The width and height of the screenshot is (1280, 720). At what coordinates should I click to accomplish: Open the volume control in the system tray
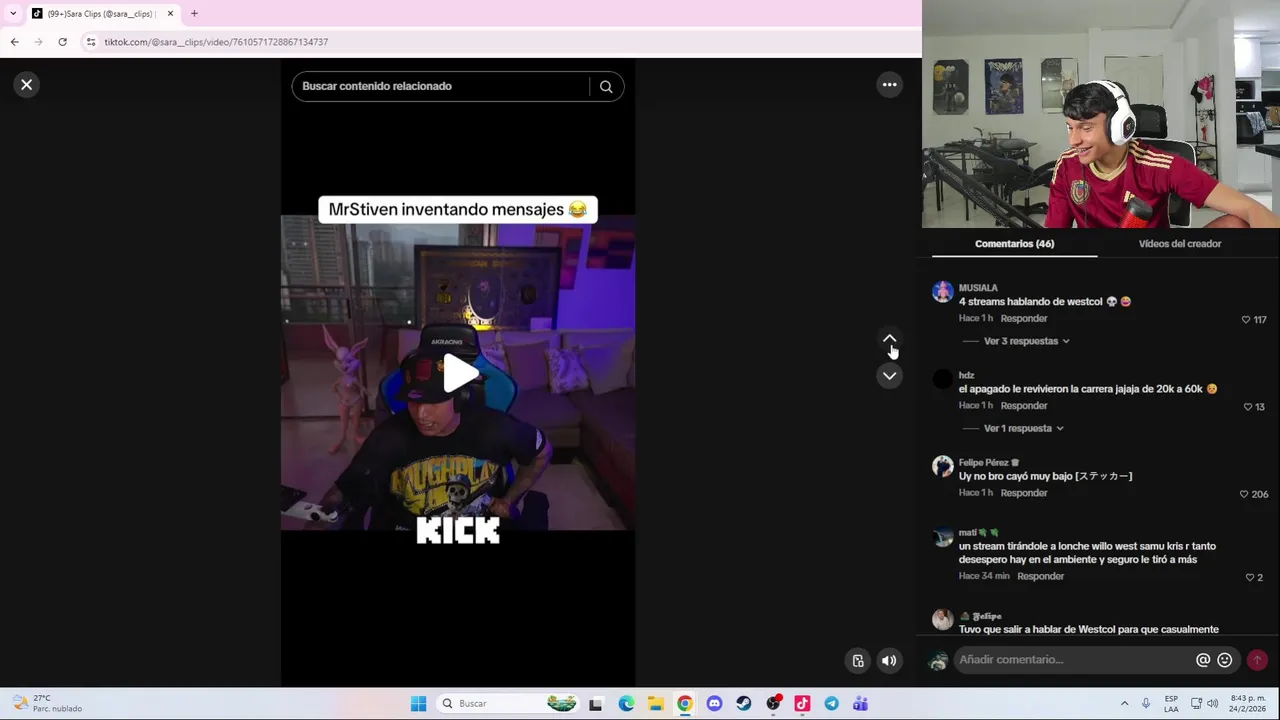[1213, 704]
